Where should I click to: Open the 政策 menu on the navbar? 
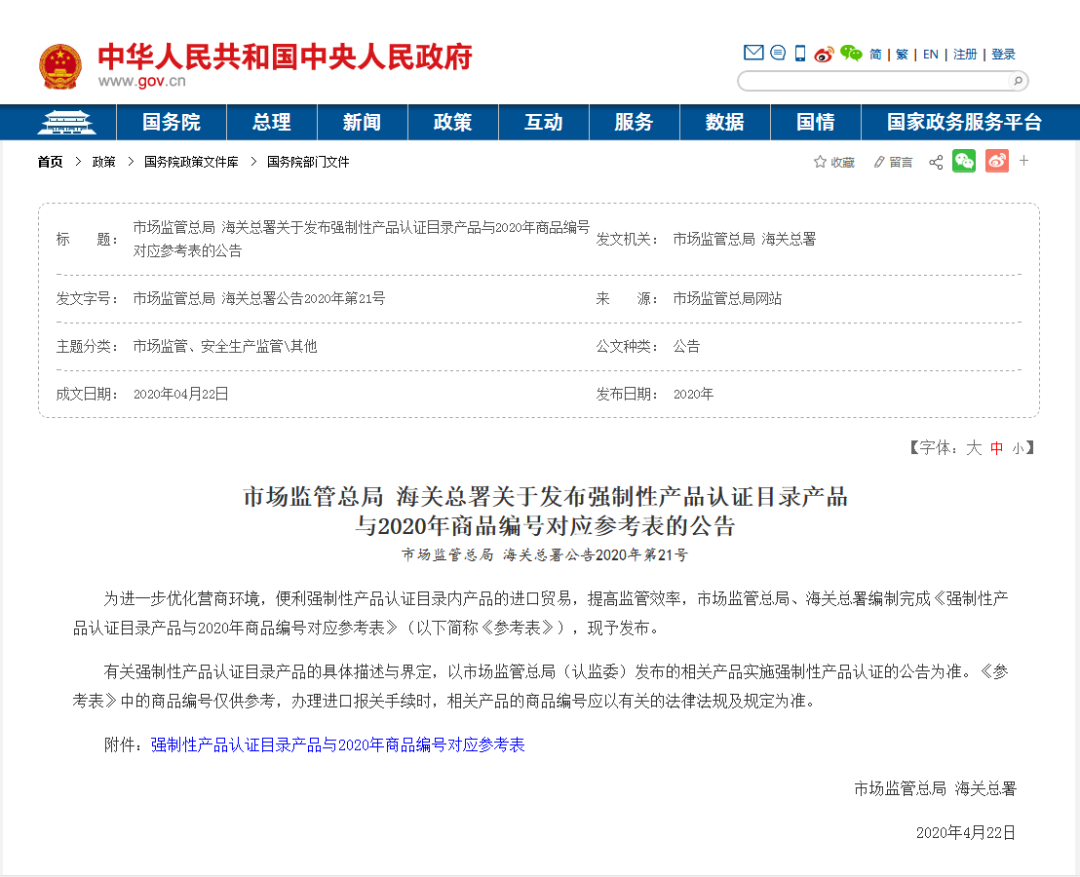(452, 122)
